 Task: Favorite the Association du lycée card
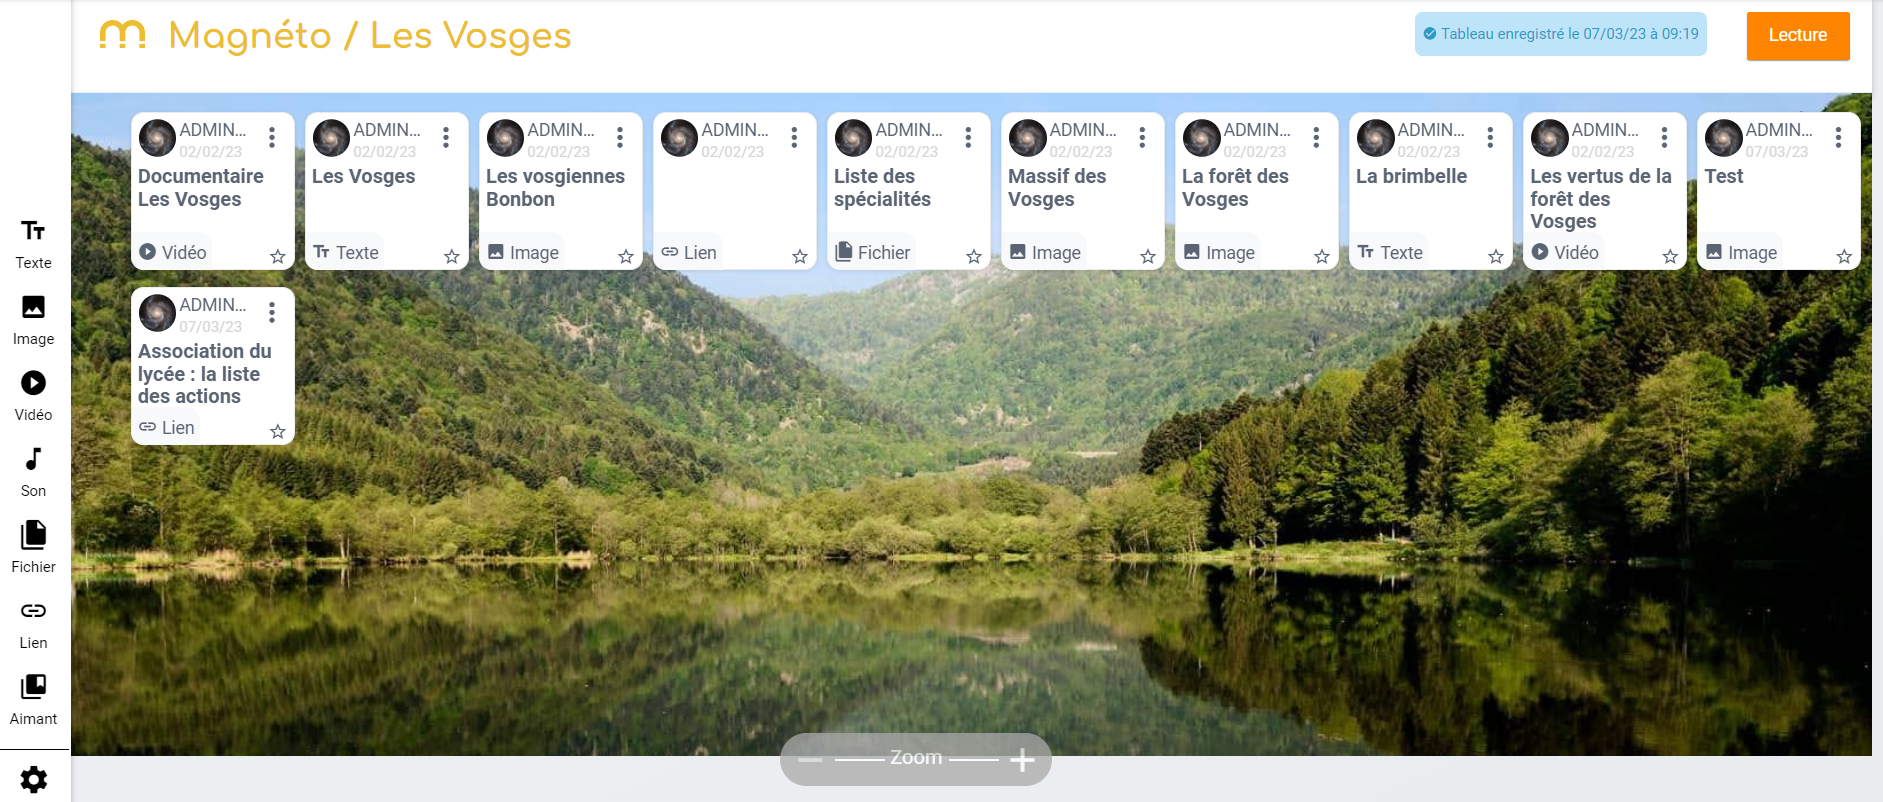pyautogui.click(x=278, y=432)
